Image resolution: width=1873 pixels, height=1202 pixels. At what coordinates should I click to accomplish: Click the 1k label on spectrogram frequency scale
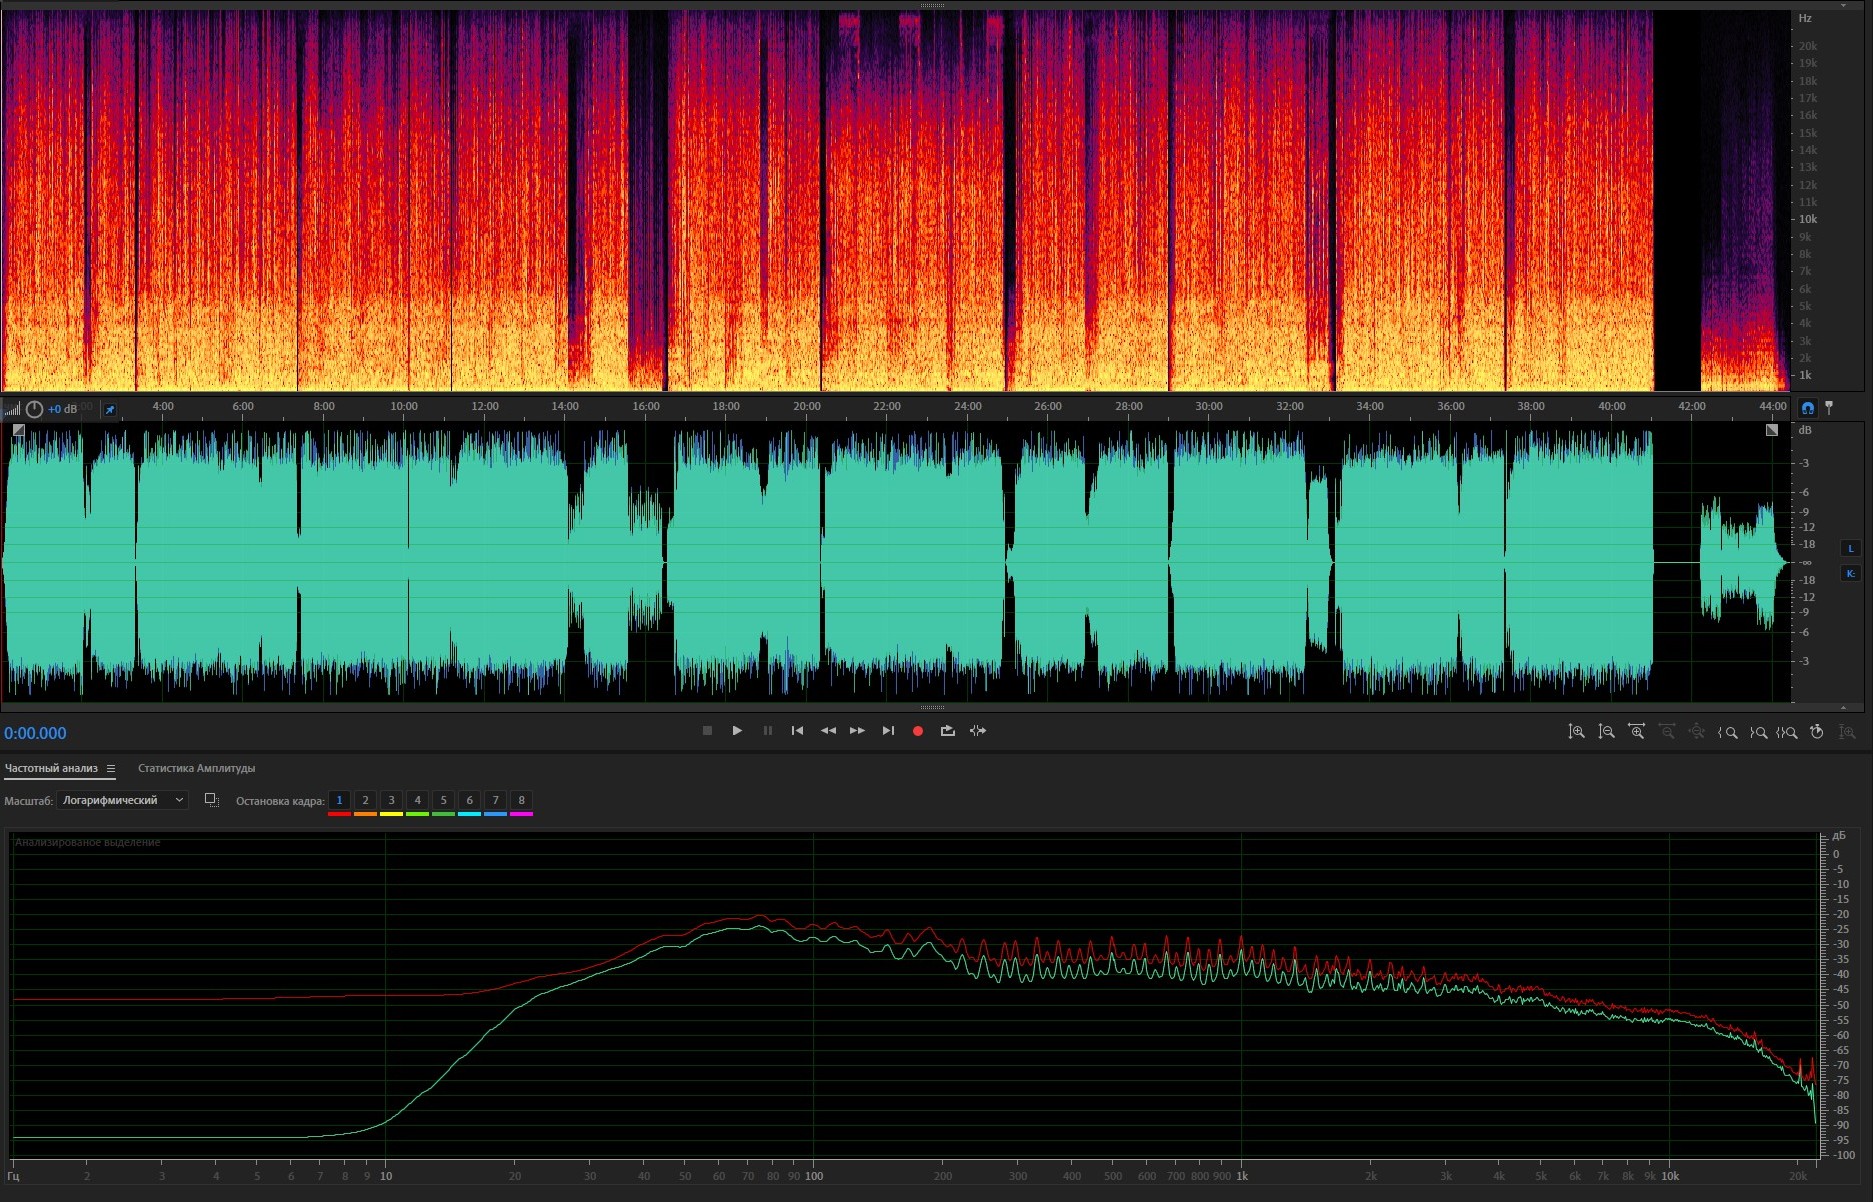(1805, 375)
